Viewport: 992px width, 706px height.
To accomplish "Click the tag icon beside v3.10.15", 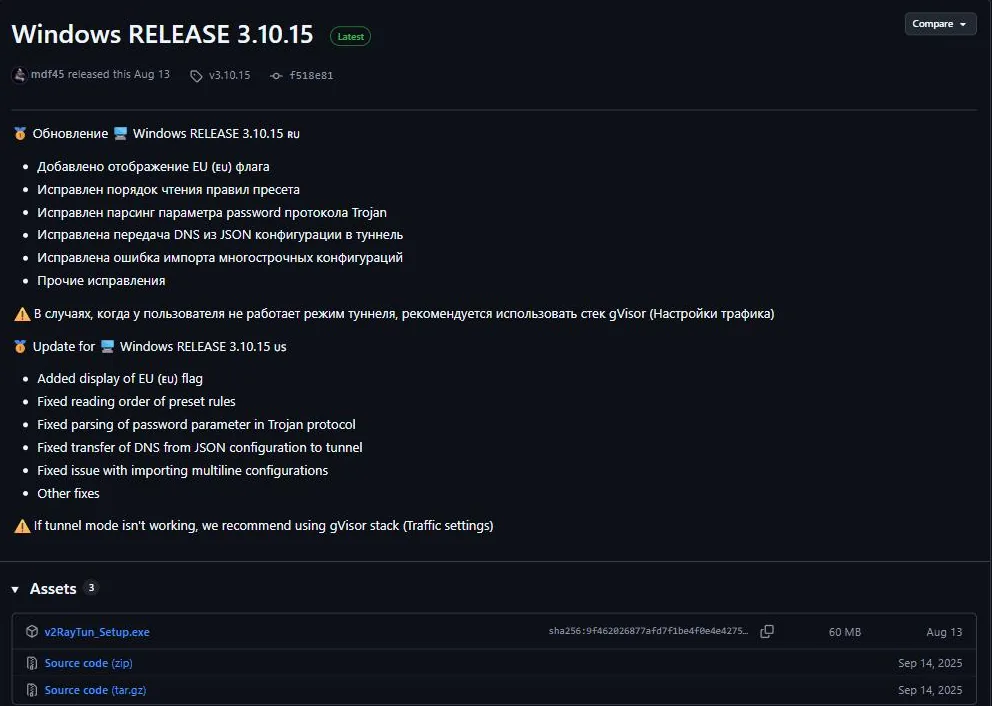I will tap(196, 76).
